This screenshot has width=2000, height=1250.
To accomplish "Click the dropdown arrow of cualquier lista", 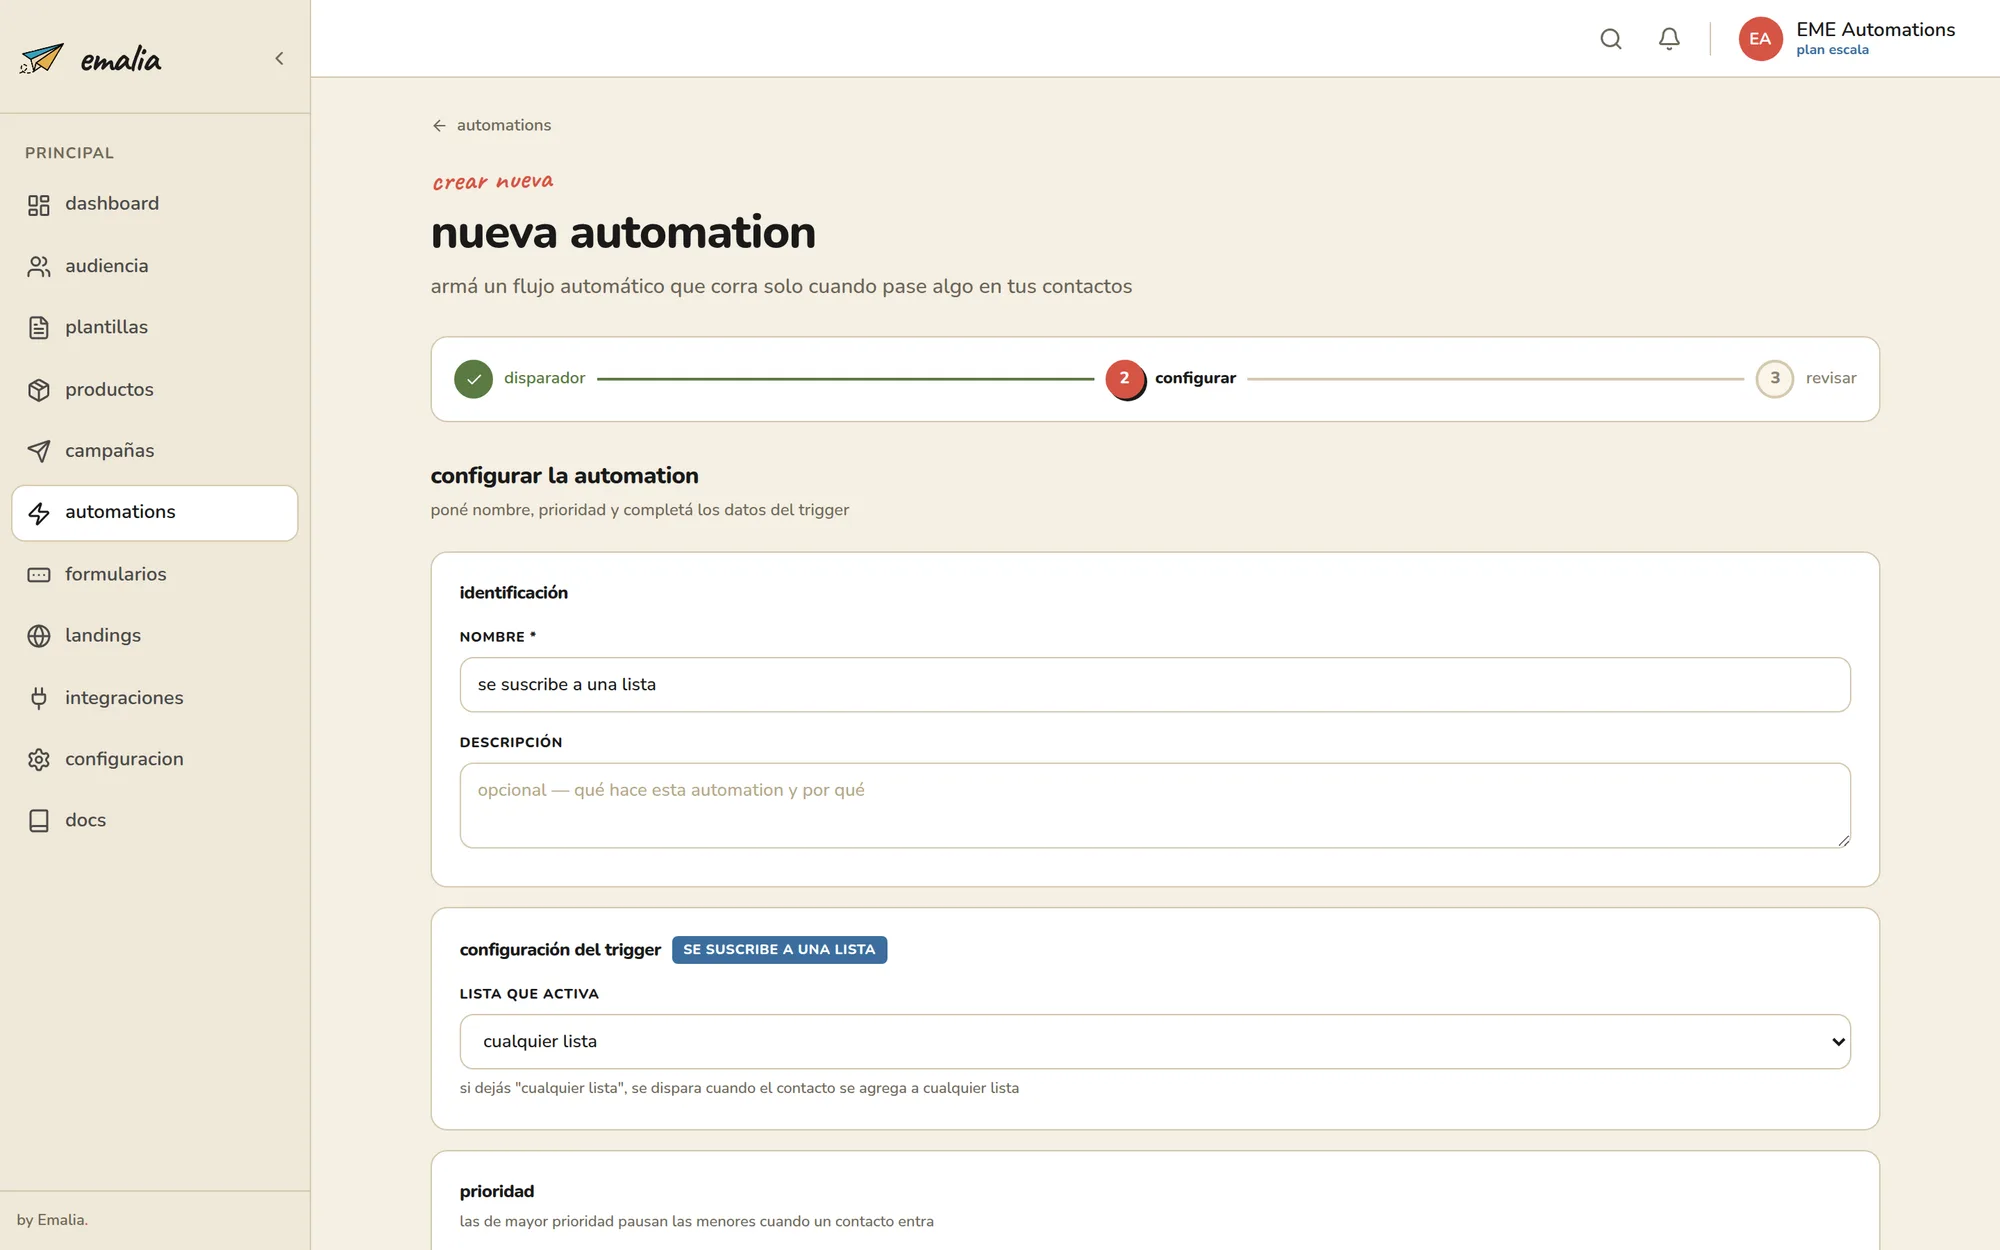I will (x=1838, y=1042).
